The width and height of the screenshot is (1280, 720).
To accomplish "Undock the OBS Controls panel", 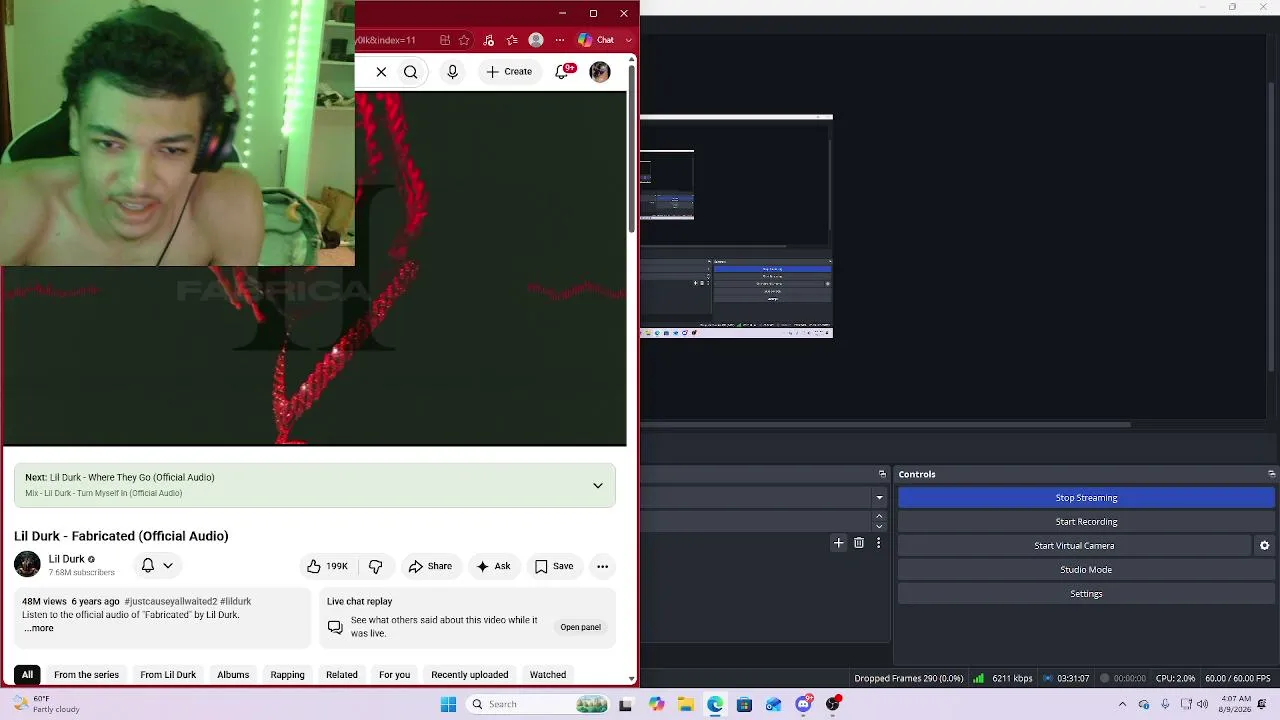I will coord(1271,474).
